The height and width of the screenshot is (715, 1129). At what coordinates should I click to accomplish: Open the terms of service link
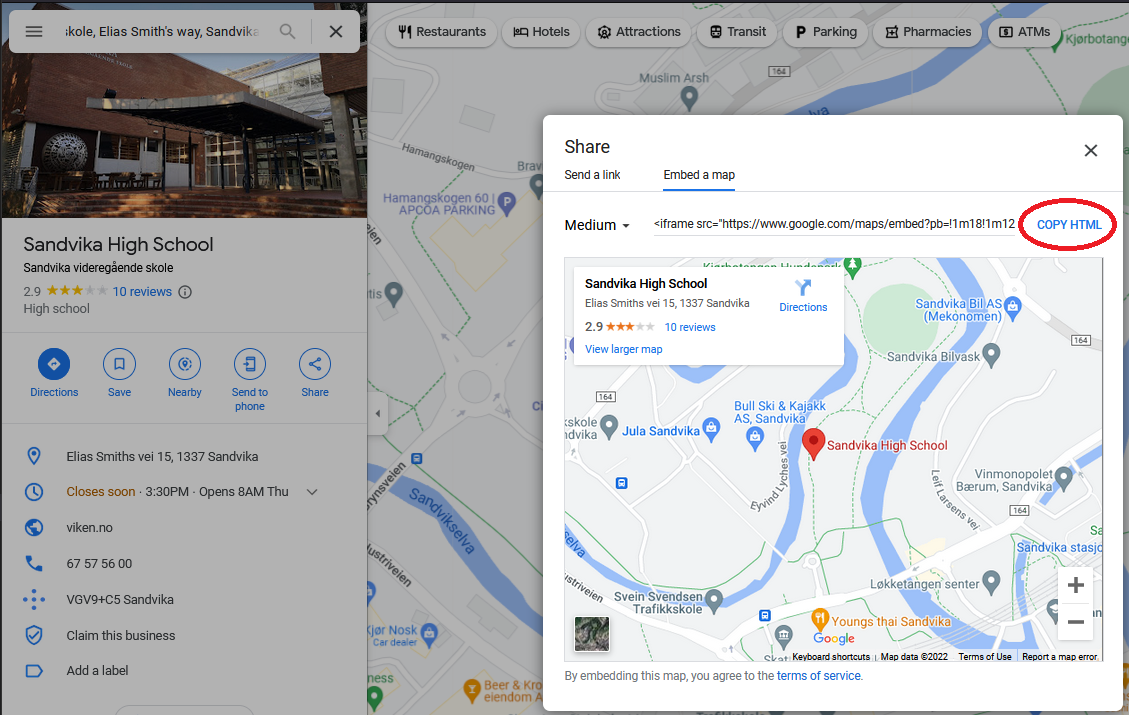(819, 676)
